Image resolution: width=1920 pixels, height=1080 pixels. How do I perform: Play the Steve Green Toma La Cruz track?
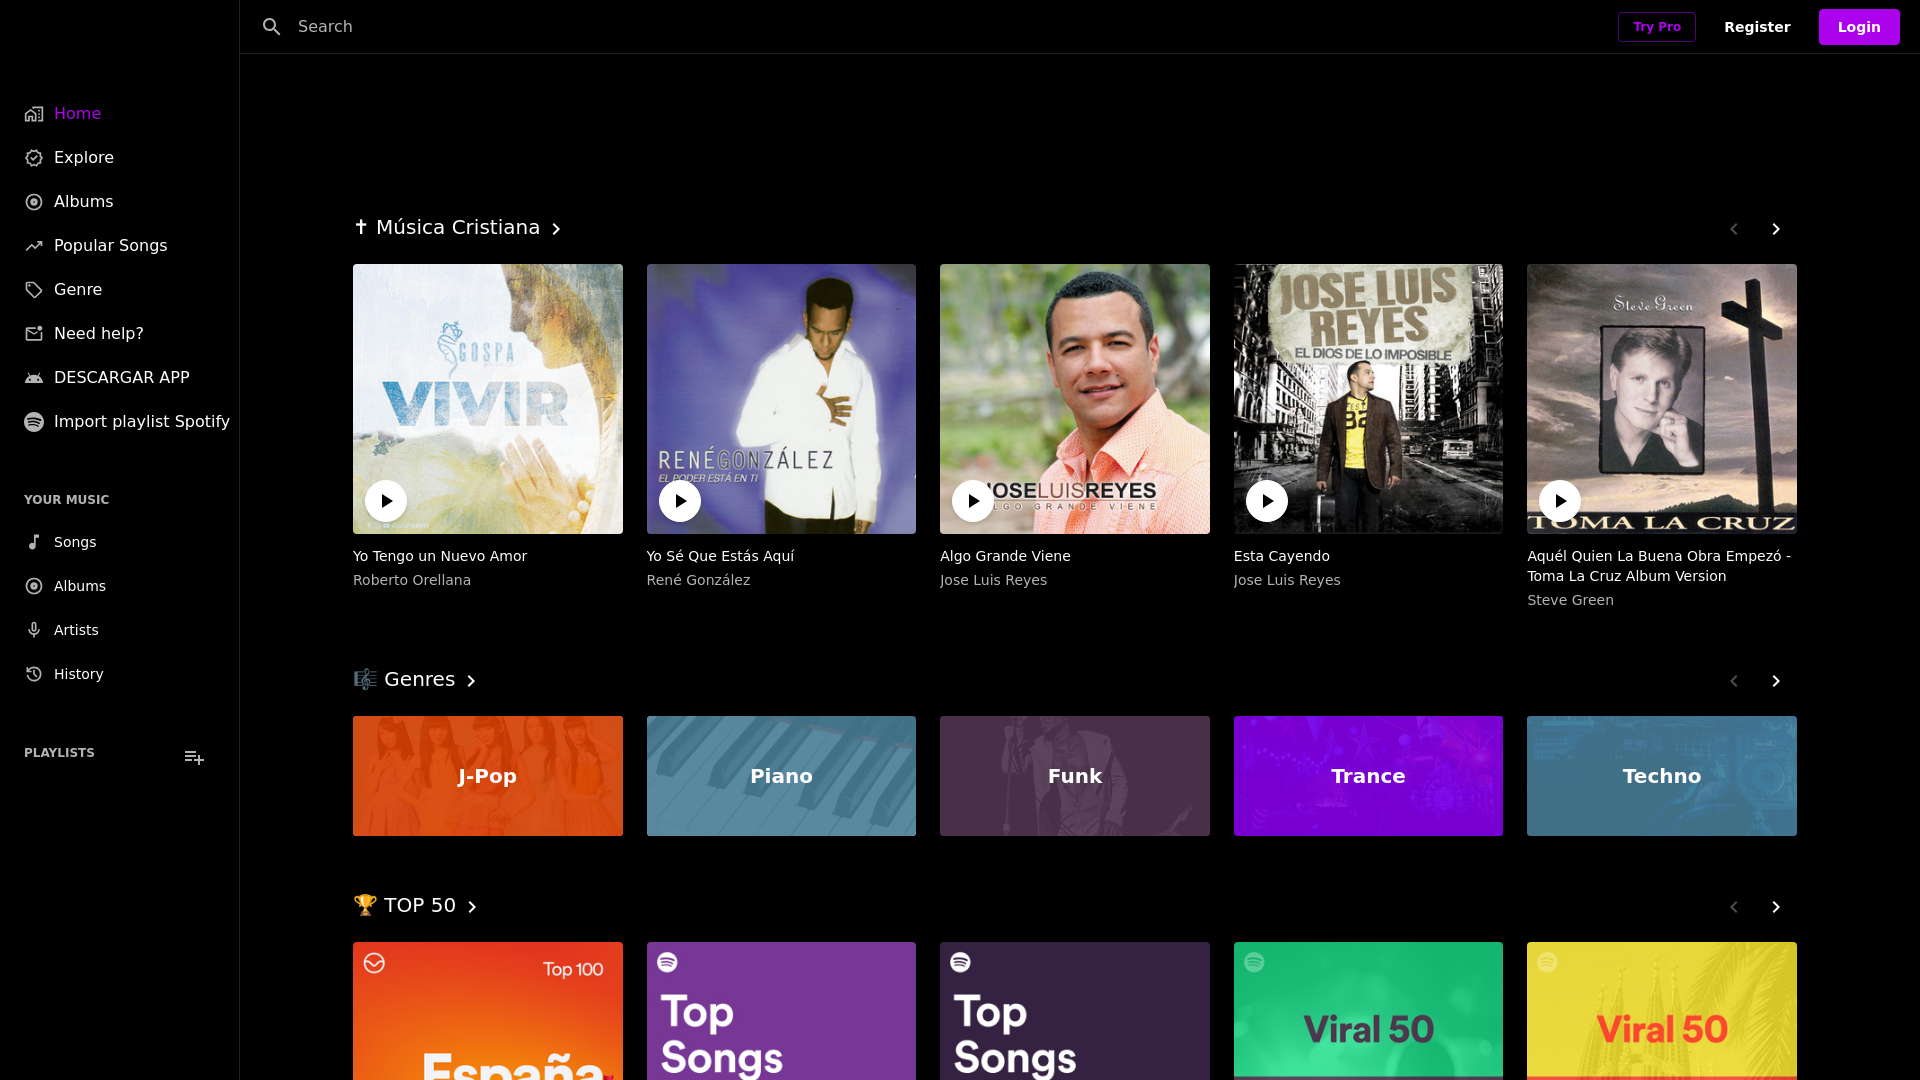(x=1559, y=501)
